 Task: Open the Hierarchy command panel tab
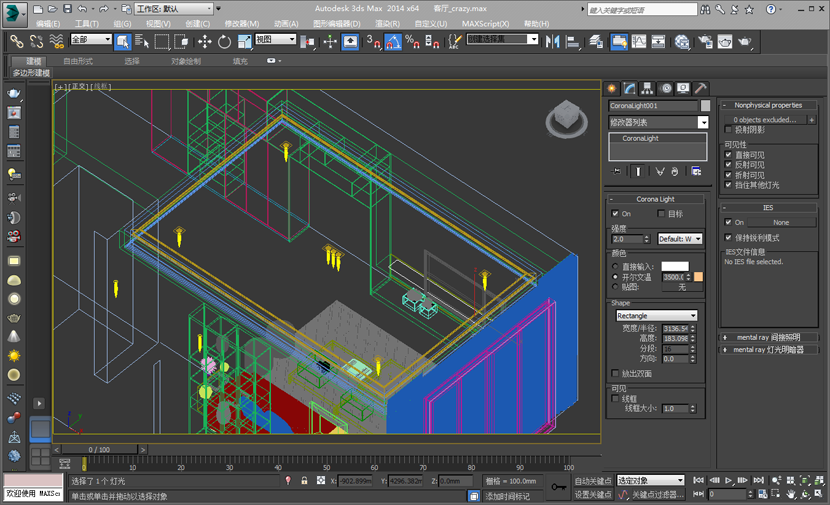647,88
